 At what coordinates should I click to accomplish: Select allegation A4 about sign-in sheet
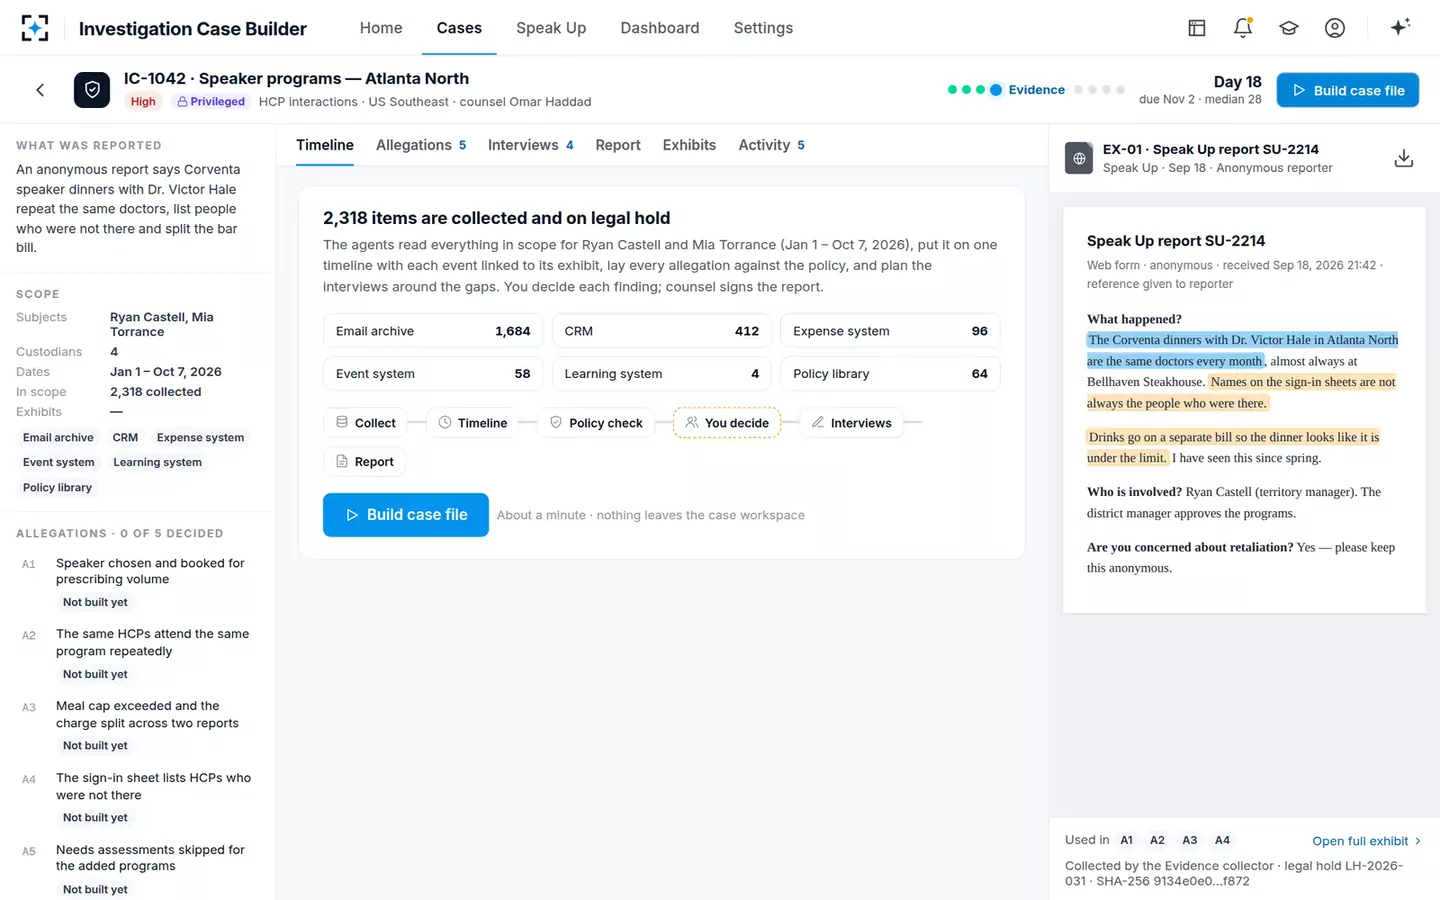(x=138, y=798)
